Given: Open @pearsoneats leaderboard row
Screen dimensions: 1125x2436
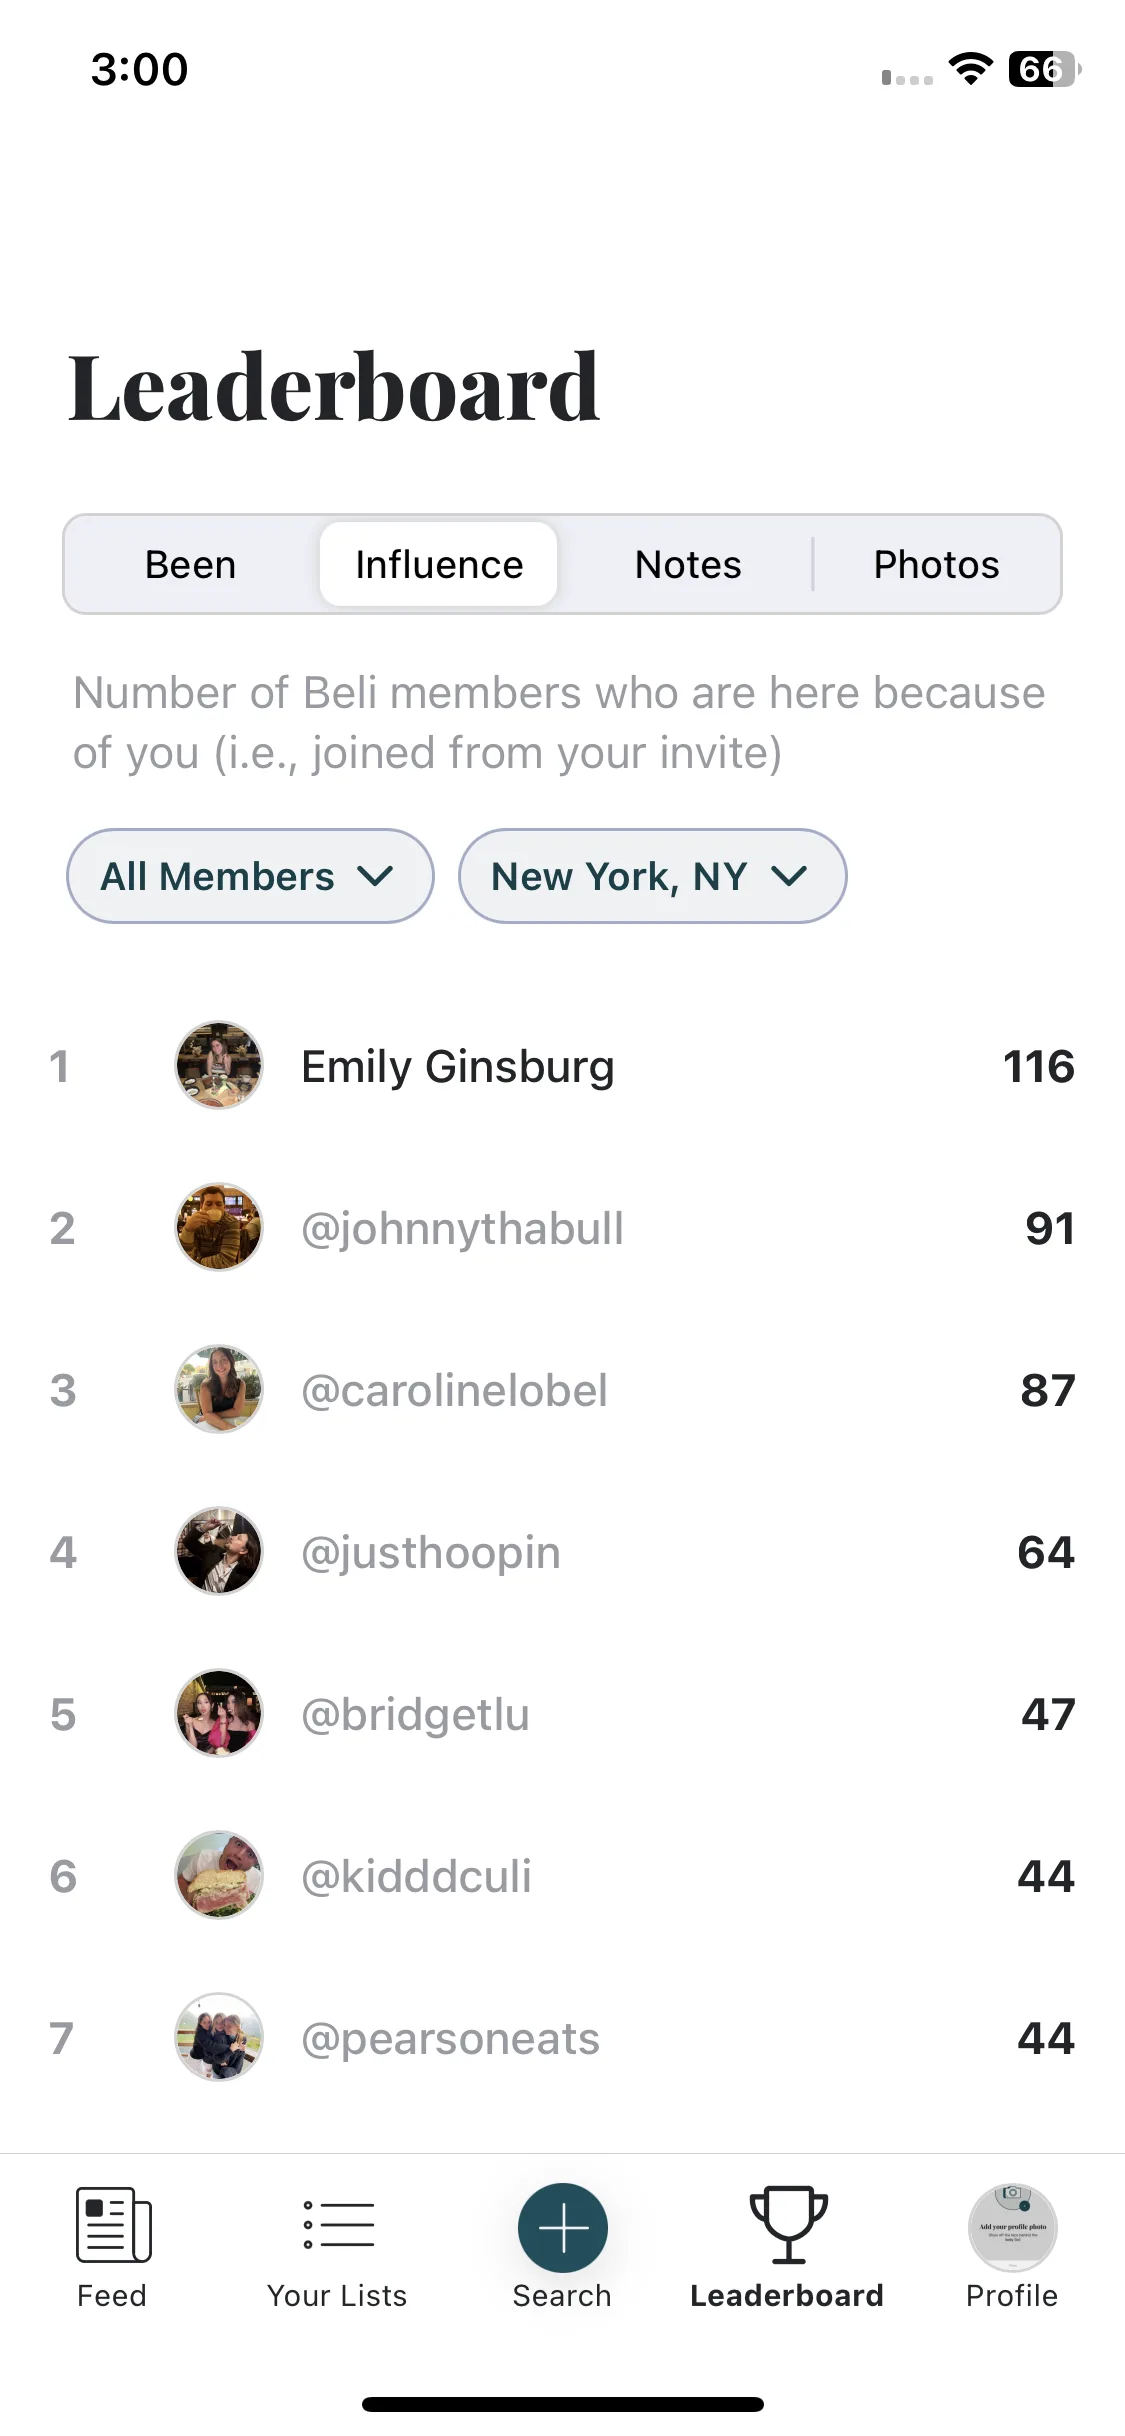Looking at the screenshot, I should 562,2037.
